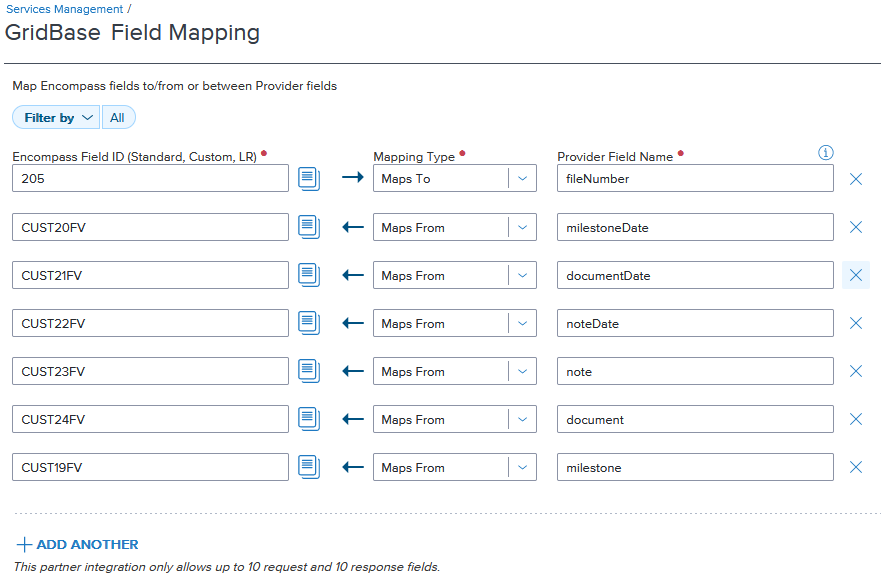Focus the document Provider Field Name input
The height and width of the screenshot is (579, 881).
pos(694,419)
